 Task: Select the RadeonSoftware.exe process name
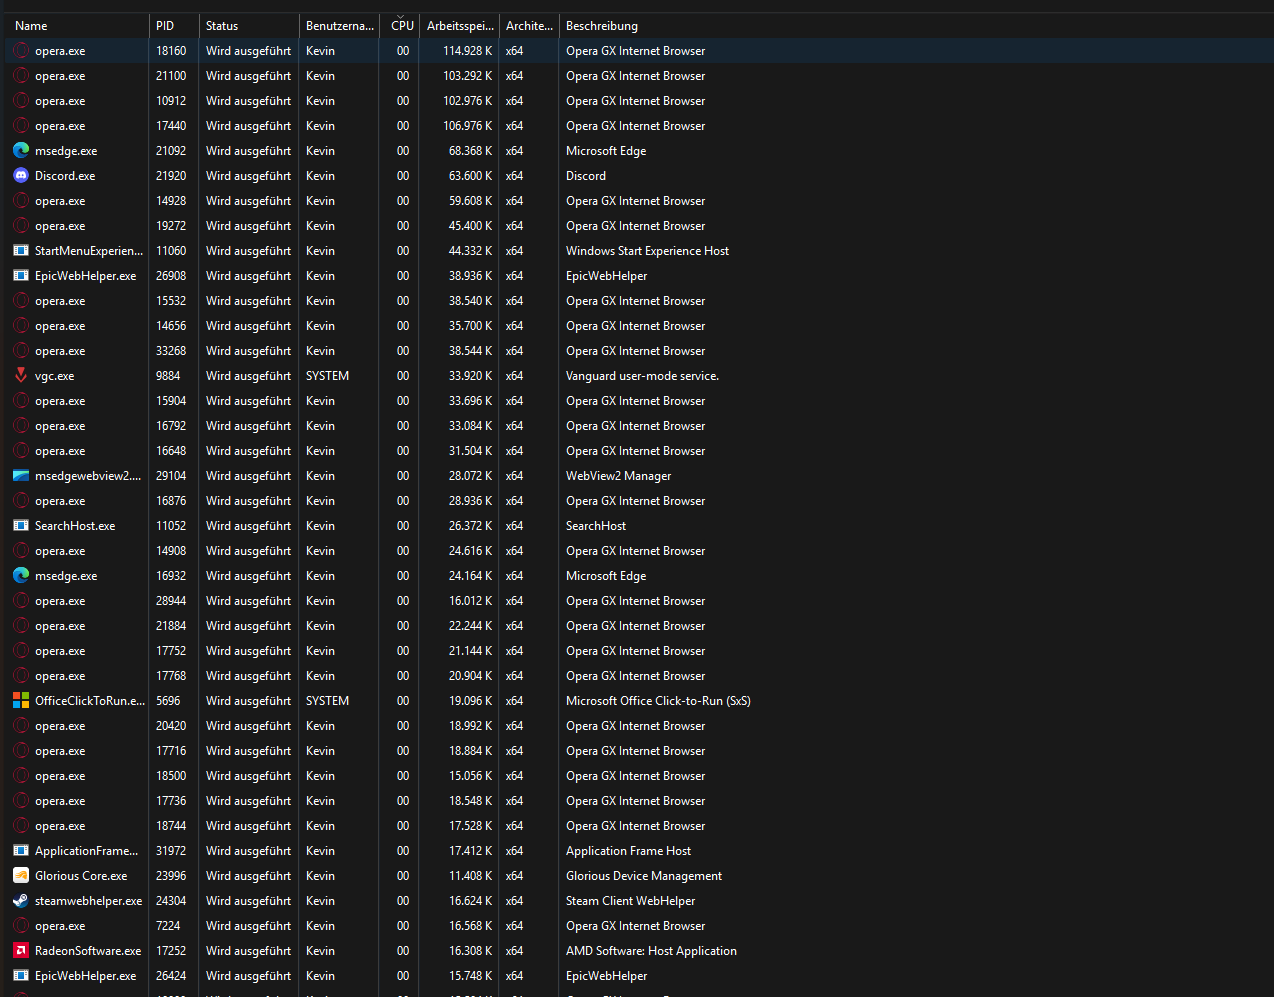click(88, 951)
